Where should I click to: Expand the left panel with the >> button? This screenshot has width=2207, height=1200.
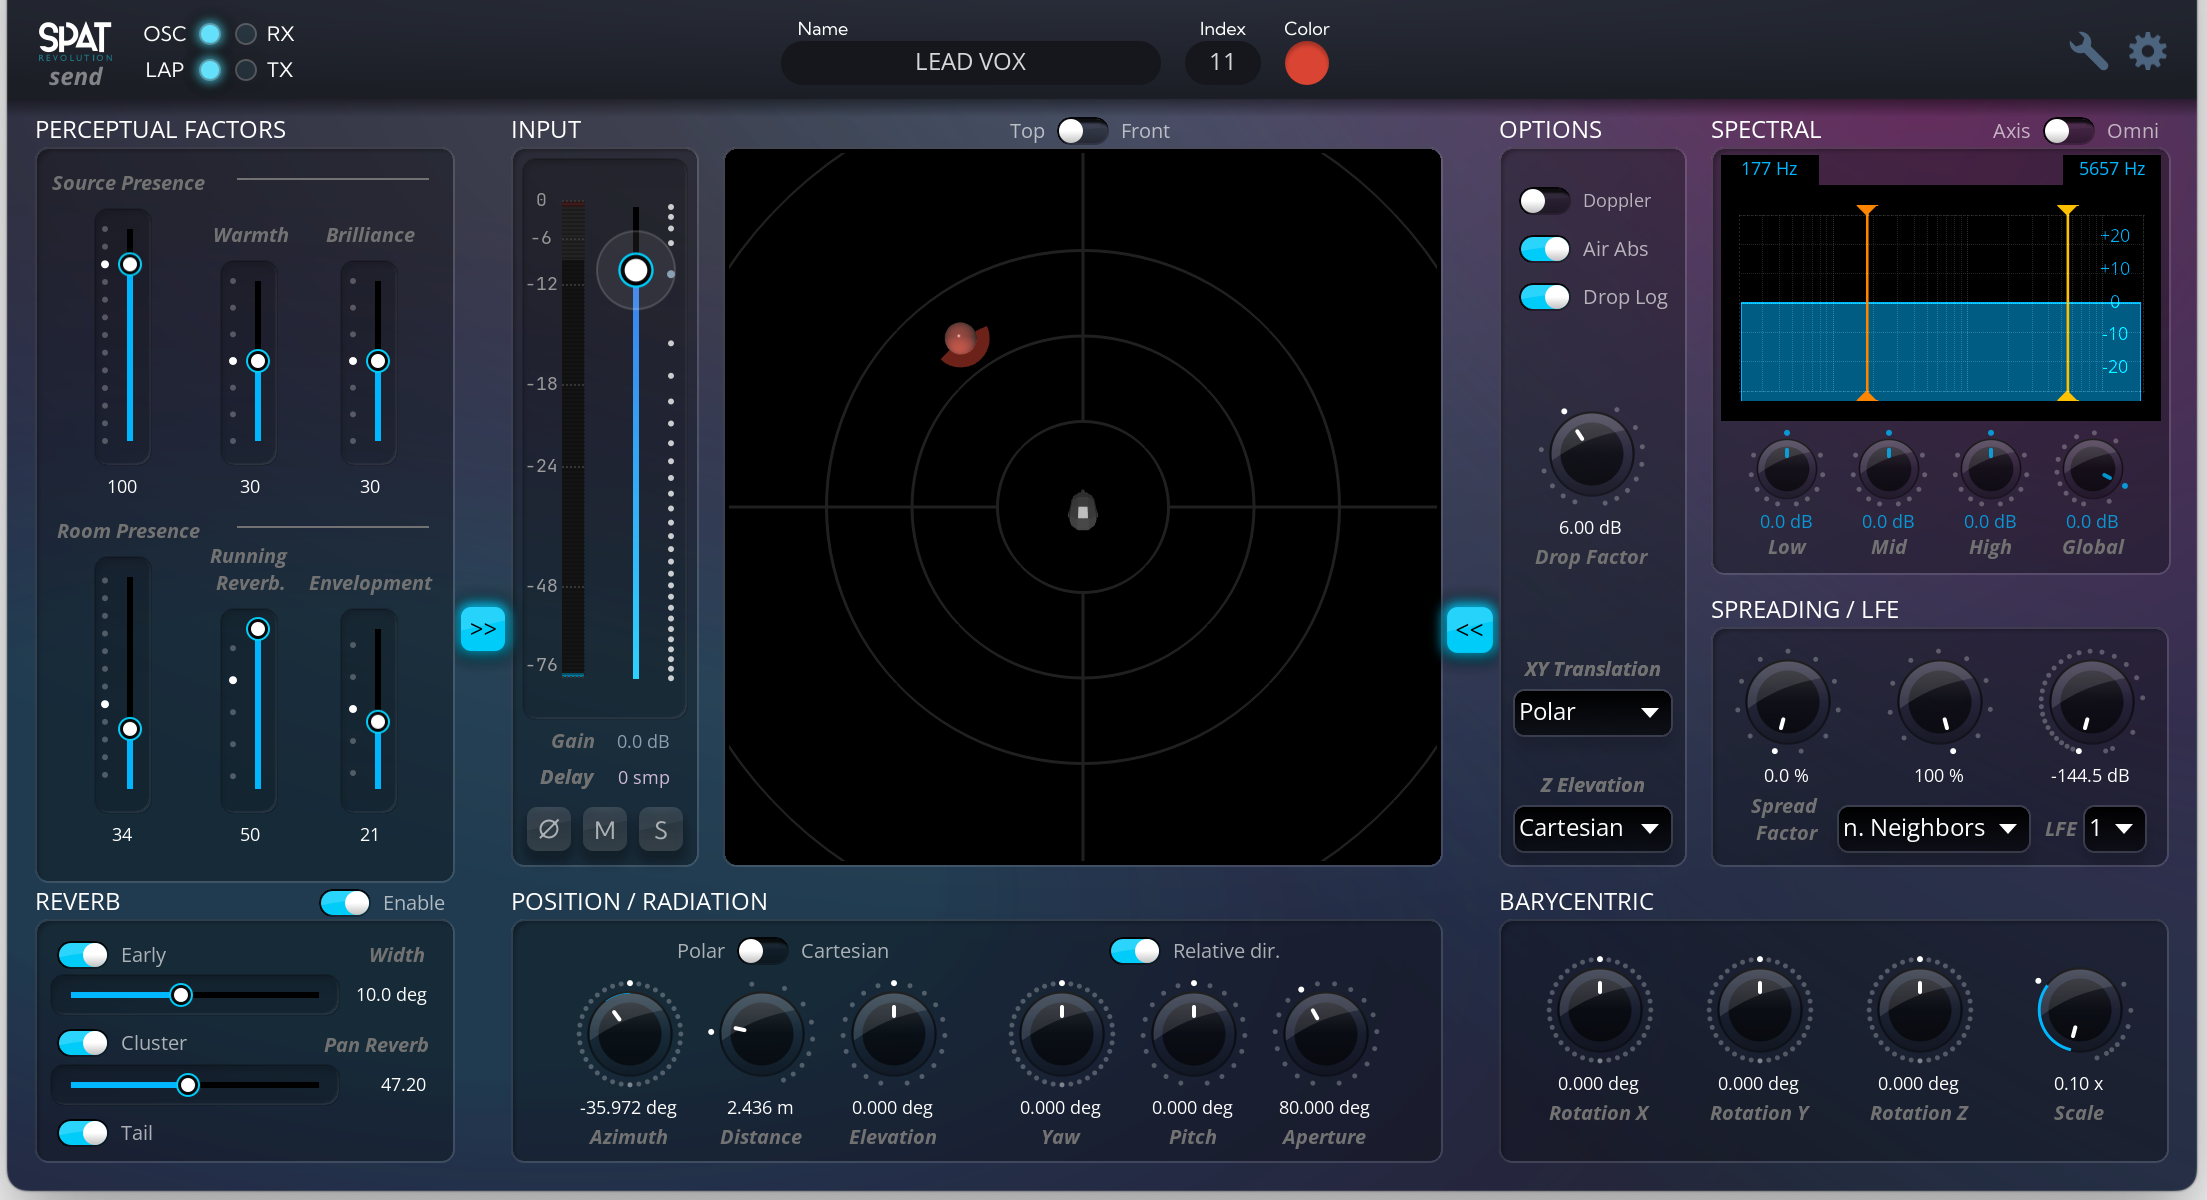coord(483,628)
